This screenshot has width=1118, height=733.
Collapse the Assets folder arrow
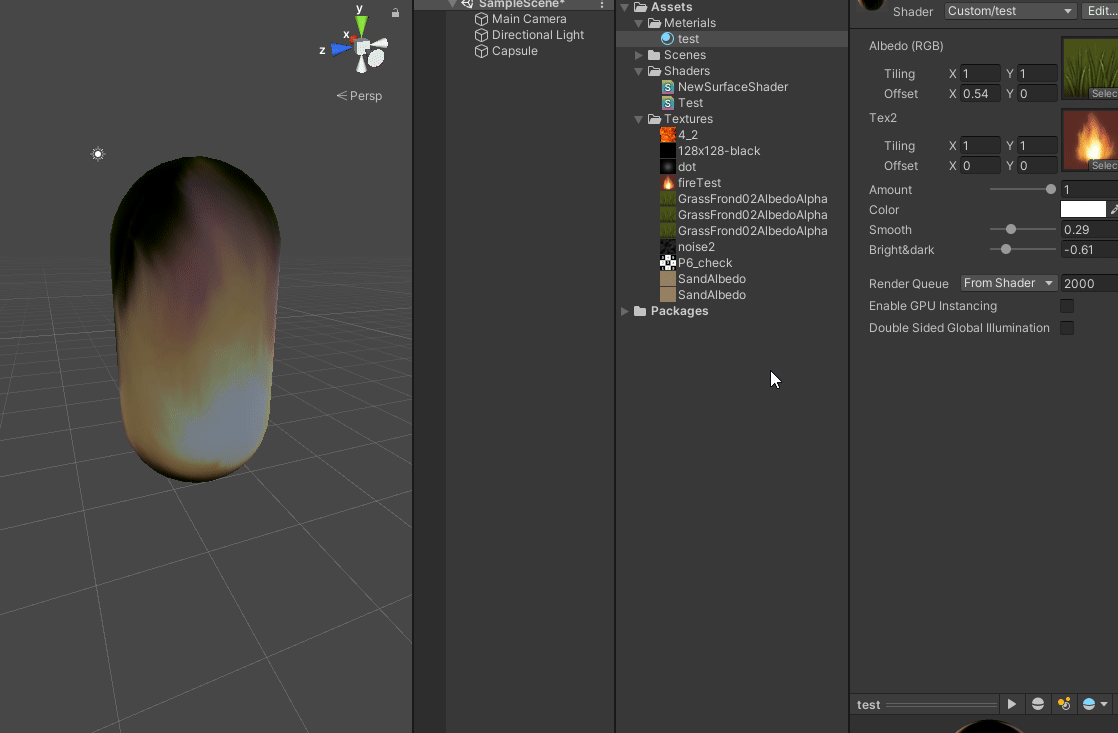click(625, 7)
